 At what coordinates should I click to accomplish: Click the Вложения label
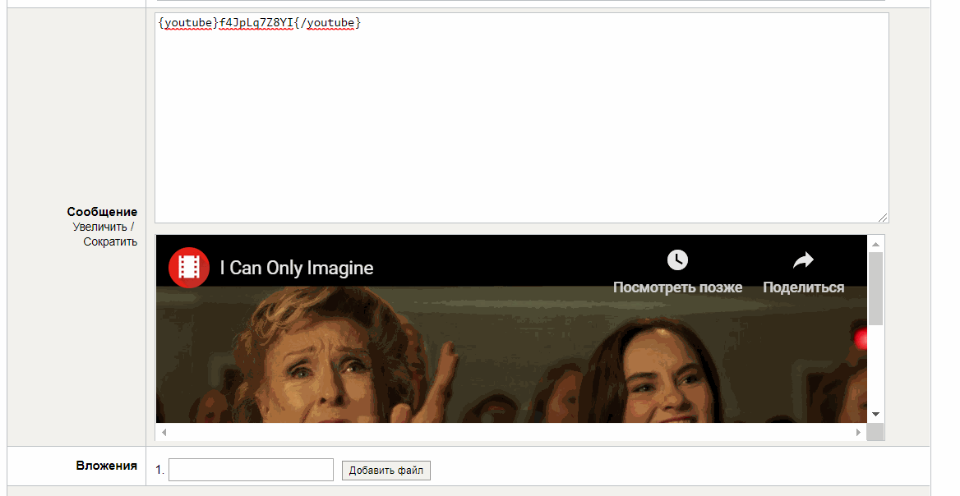click(107, 465)
